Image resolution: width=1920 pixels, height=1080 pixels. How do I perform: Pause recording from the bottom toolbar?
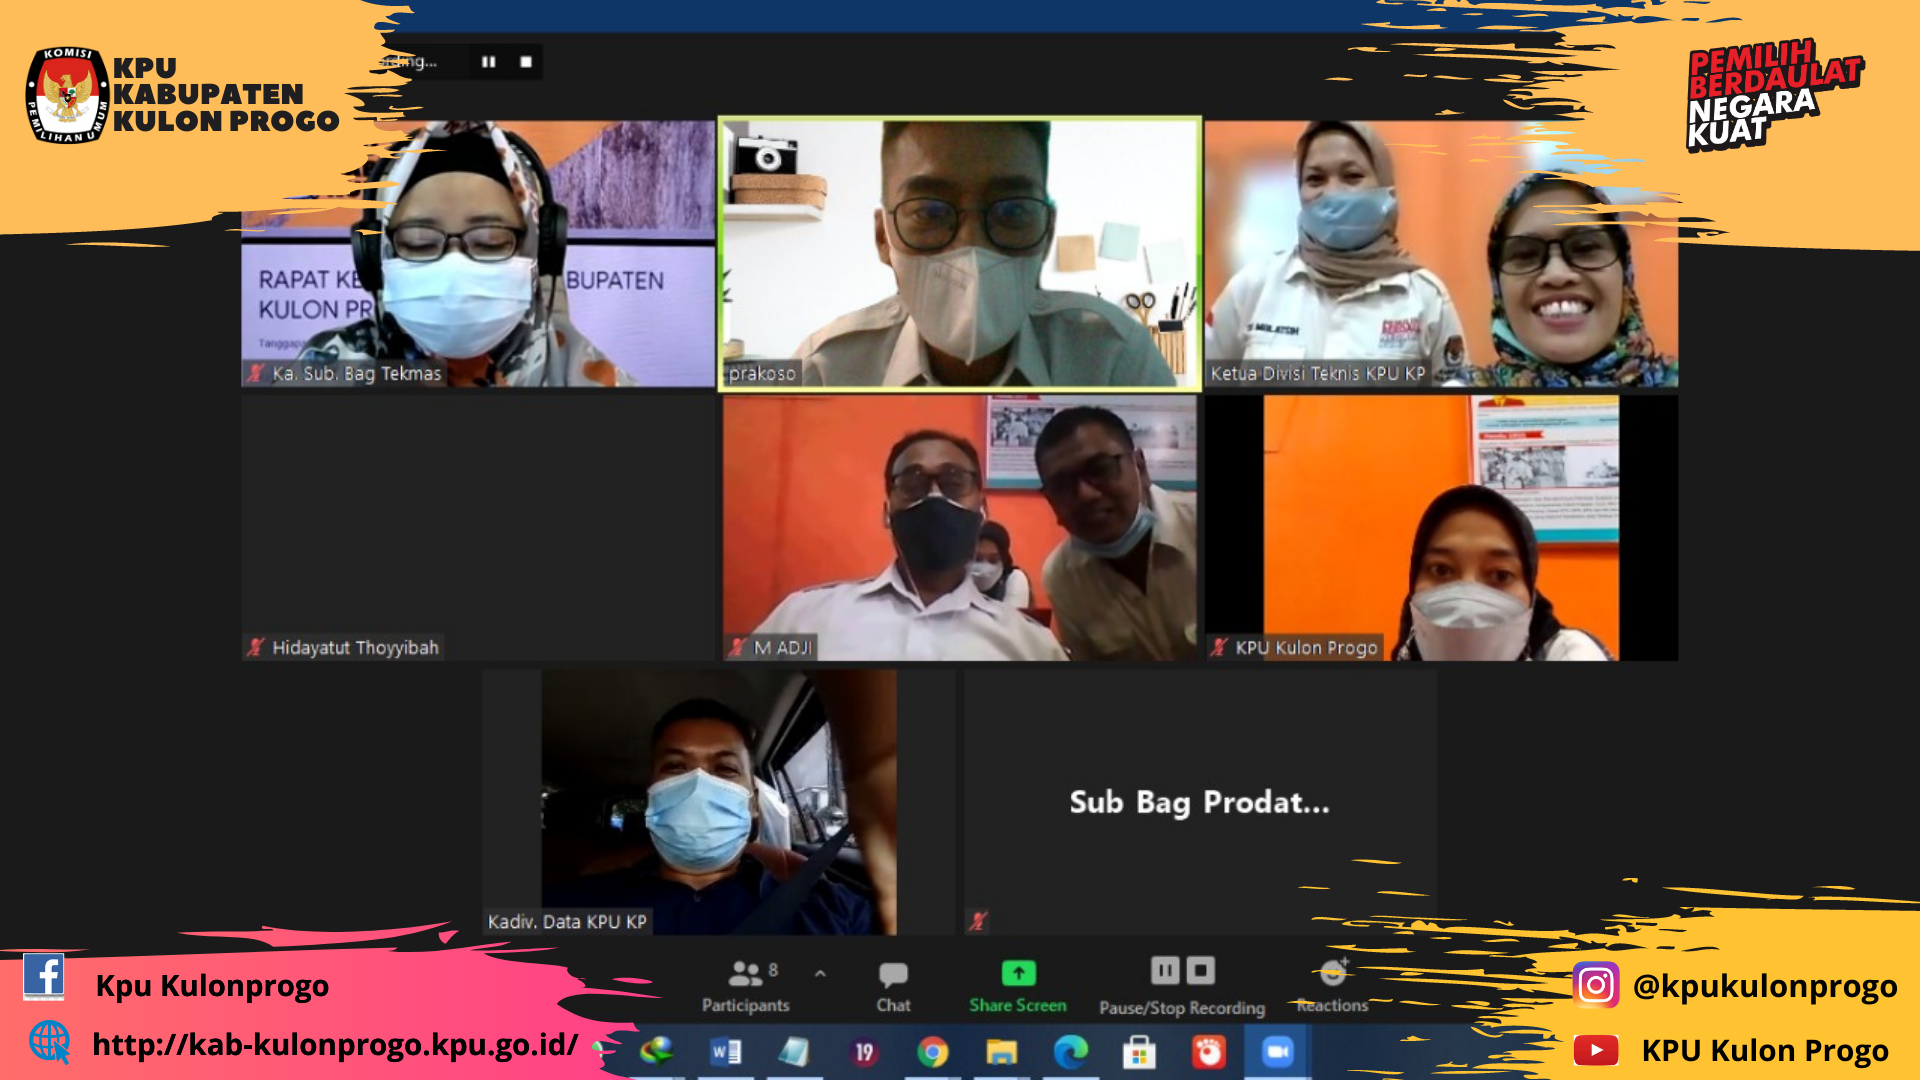1165,970
